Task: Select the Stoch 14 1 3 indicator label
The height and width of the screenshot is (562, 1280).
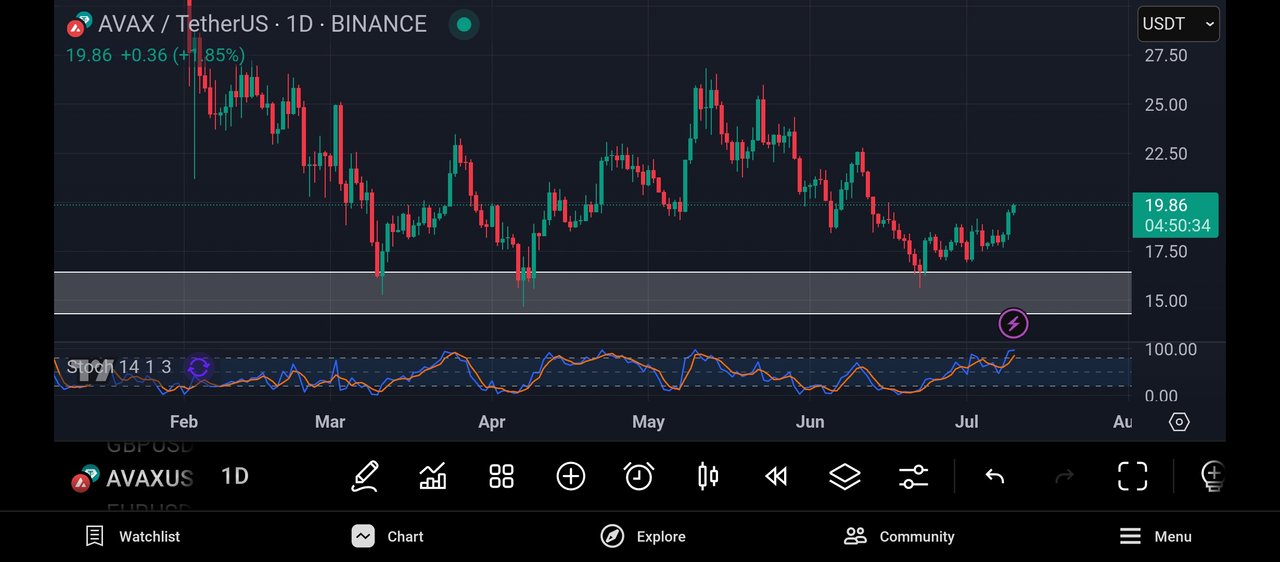Action: pyautogui.click(x=119, y=367)
